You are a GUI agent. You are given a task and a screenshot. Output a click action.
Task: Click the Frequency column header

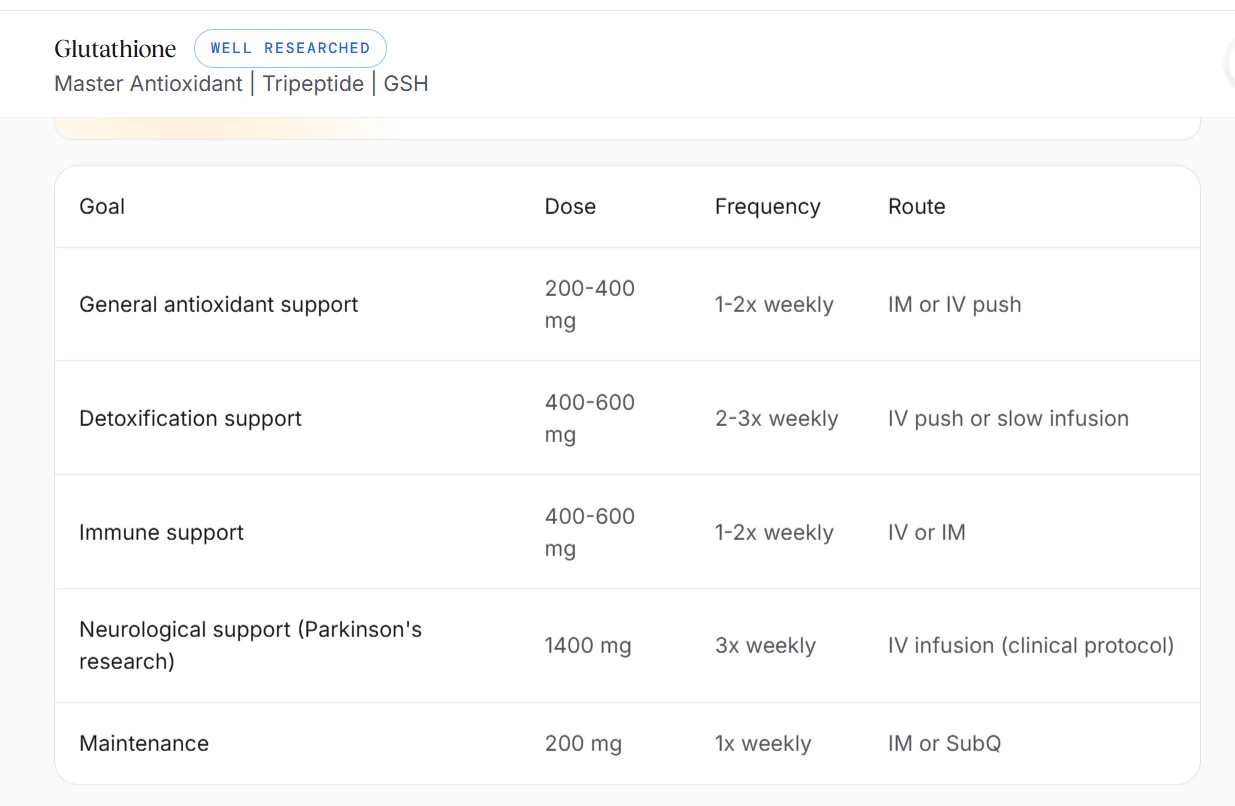(767, 207)
